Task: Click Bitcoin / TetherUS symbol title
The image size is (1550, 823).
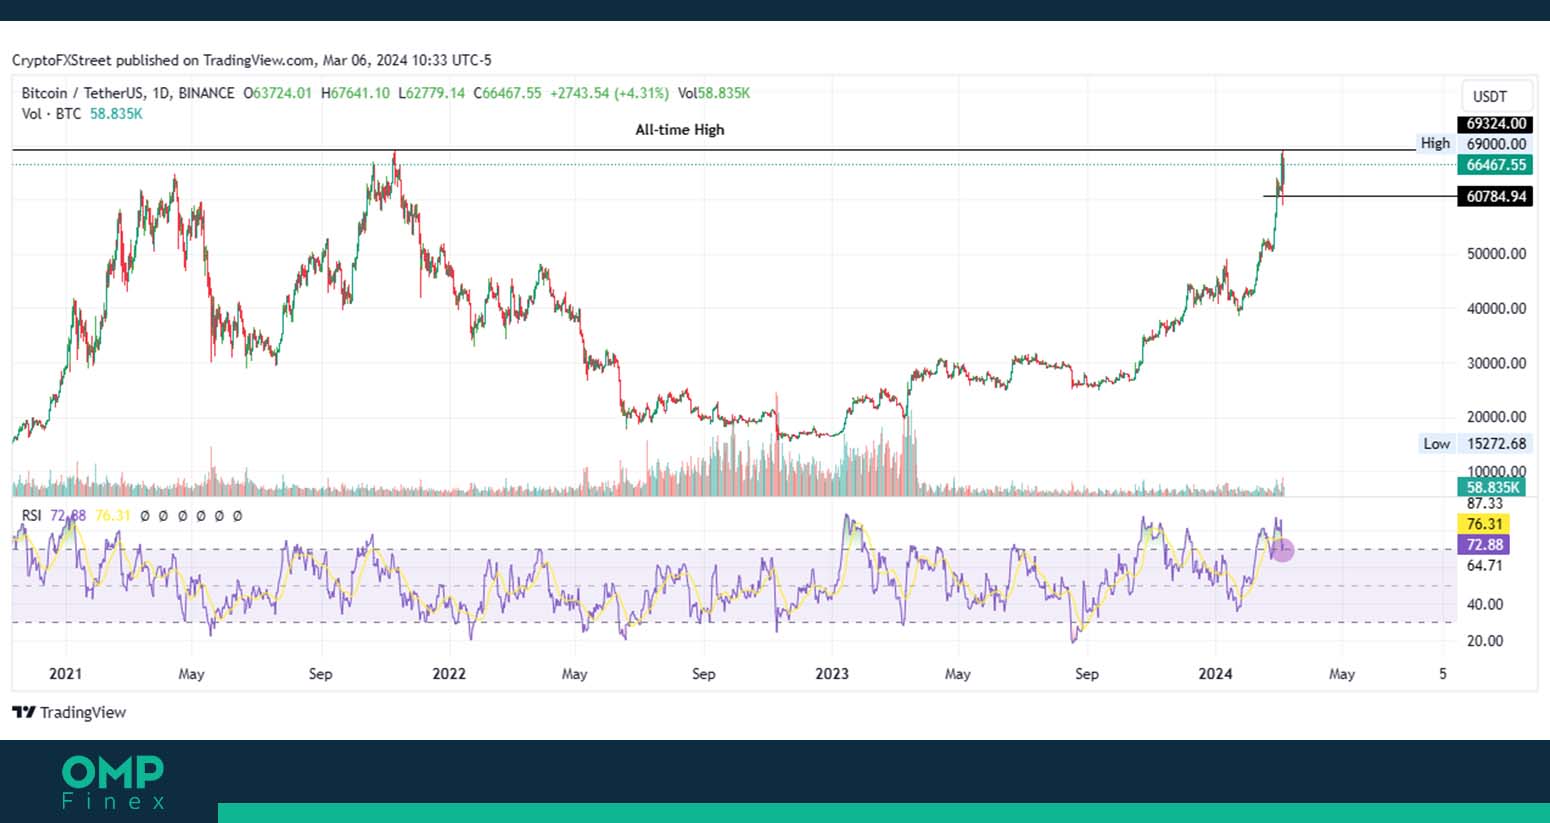Action: [82, 93]
